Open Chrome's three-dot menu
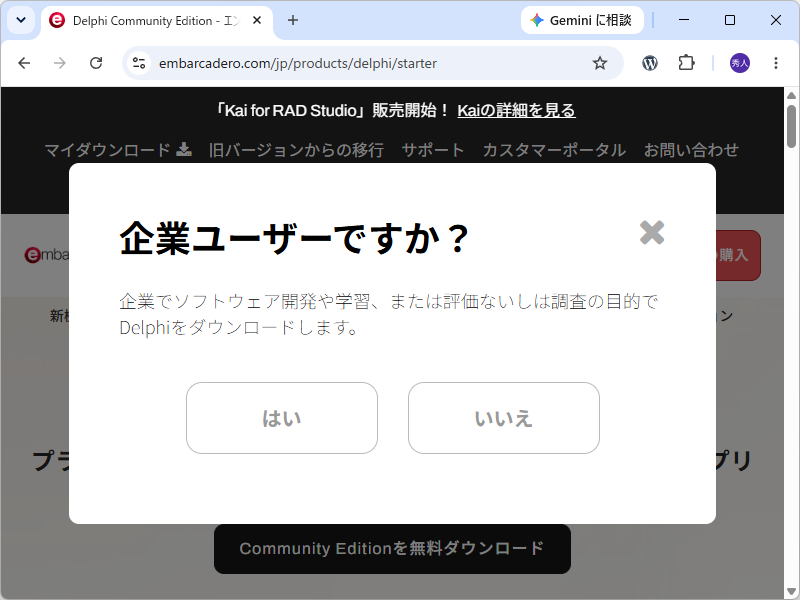The width and height of the screenshot is (800, 600). [x=776, y=63]
